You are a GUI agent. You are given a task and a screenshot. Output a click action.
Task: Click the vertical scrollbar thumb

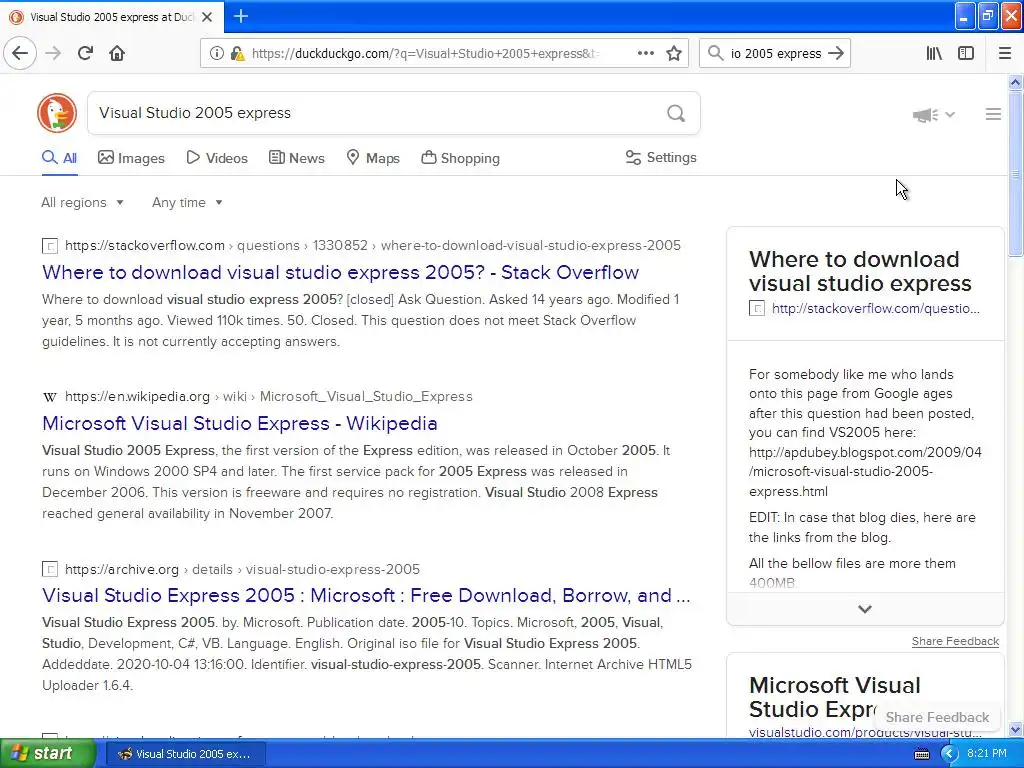(x=1015, y=174)
